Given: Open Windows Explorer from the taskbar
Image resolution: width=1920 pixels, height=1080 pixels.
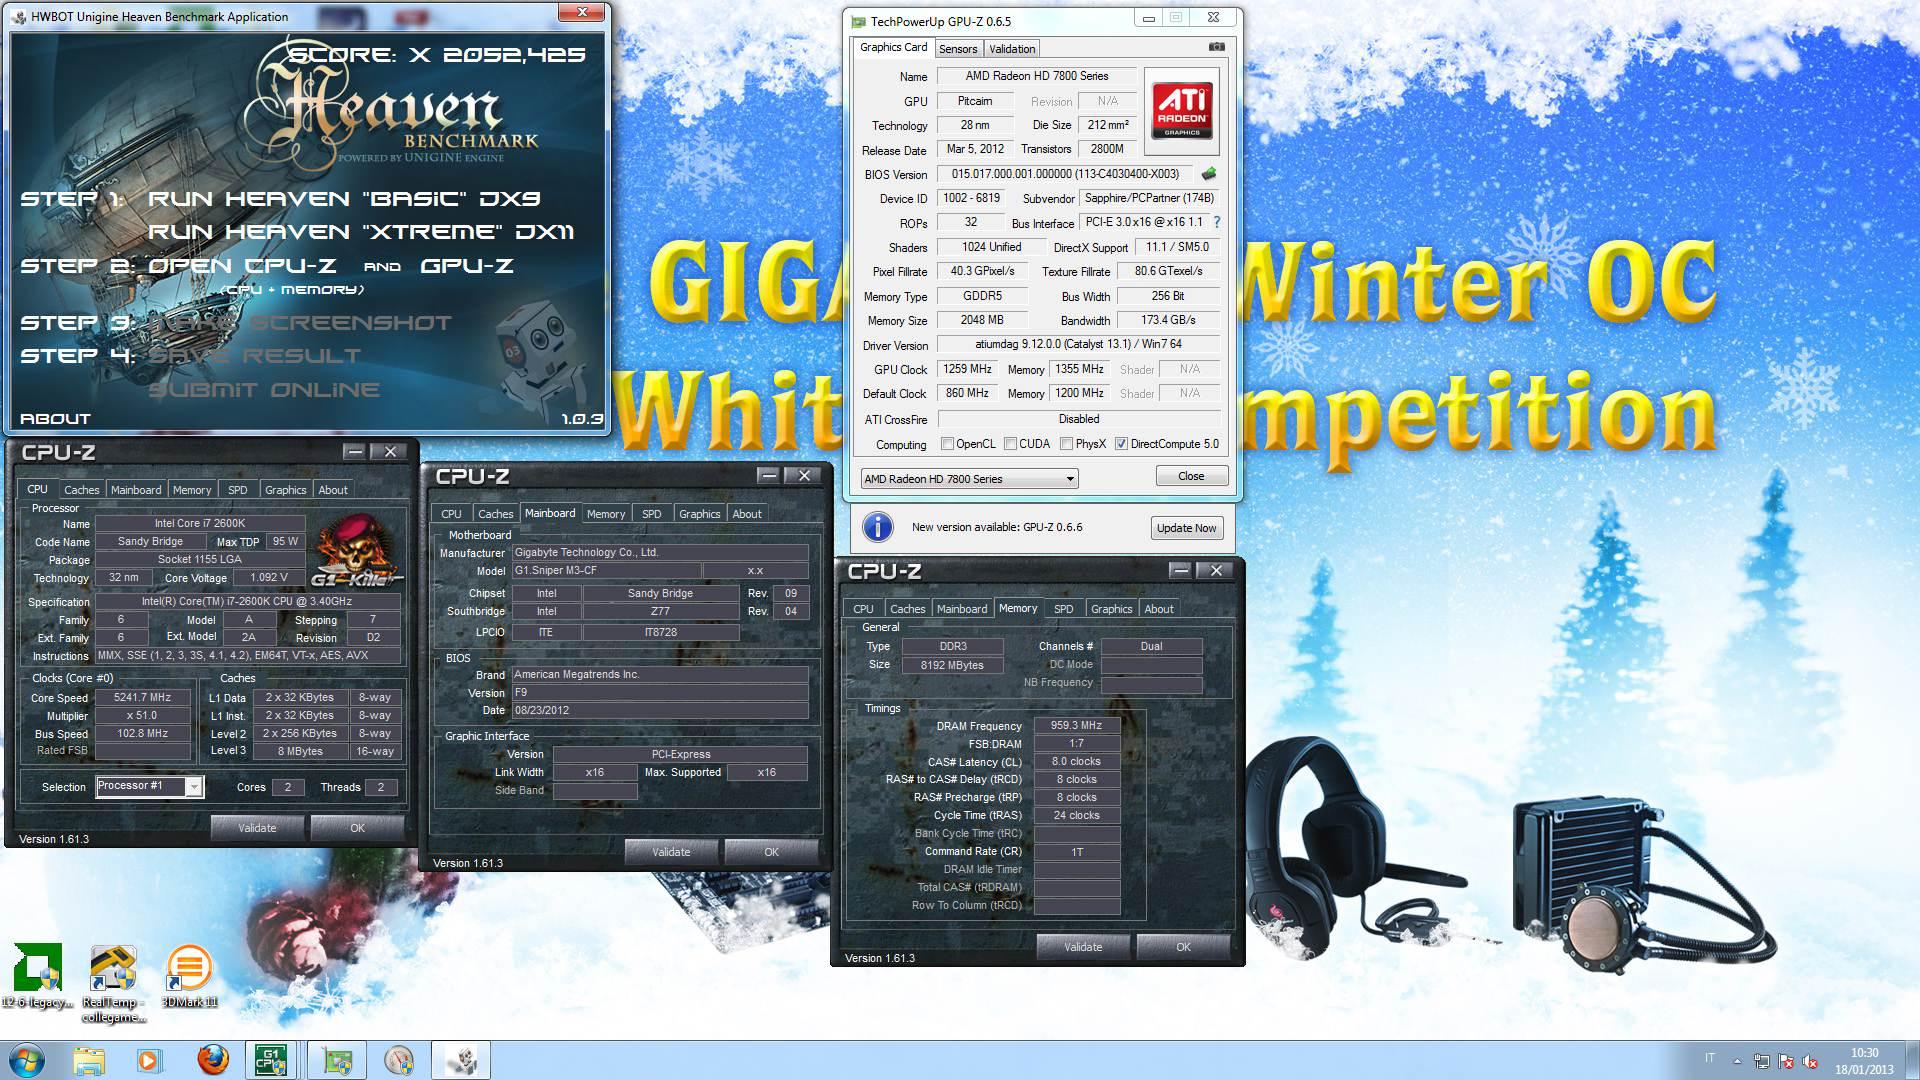Looking at the screenshot, I should click(89, 1060).
